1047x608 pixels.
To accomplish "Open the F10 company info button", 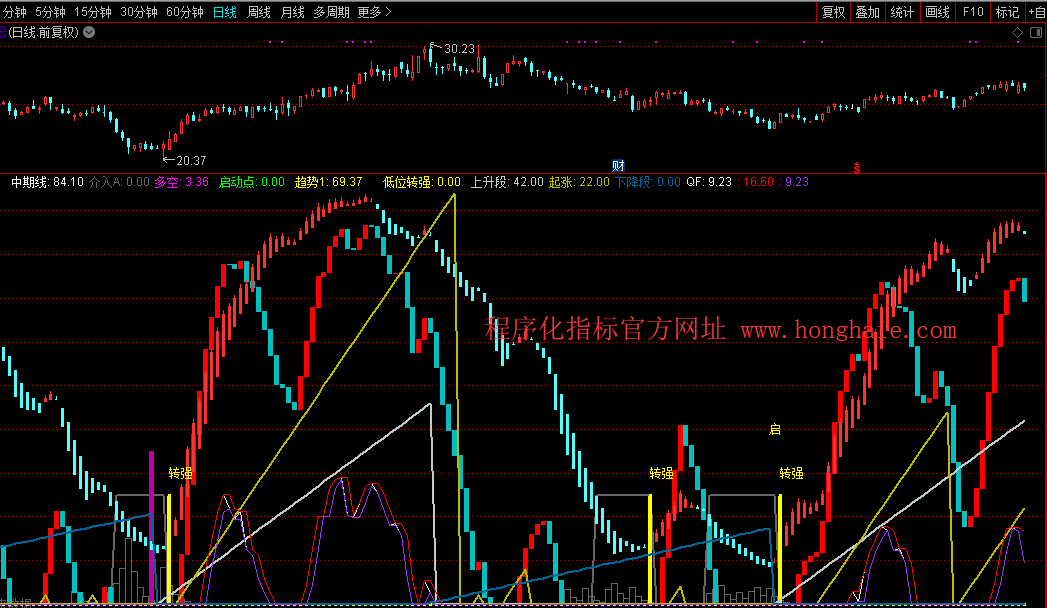I will tap(972, 12).
